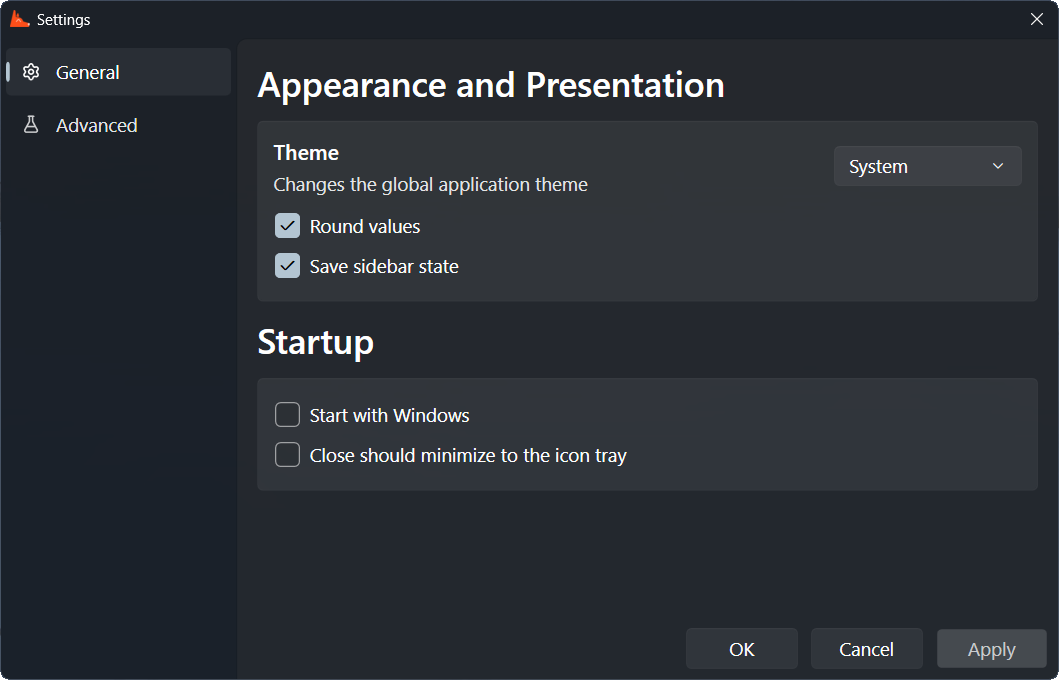Enable Start with Windows checkbox
This screenshot has width=1059, height=680.
[287, 415]
